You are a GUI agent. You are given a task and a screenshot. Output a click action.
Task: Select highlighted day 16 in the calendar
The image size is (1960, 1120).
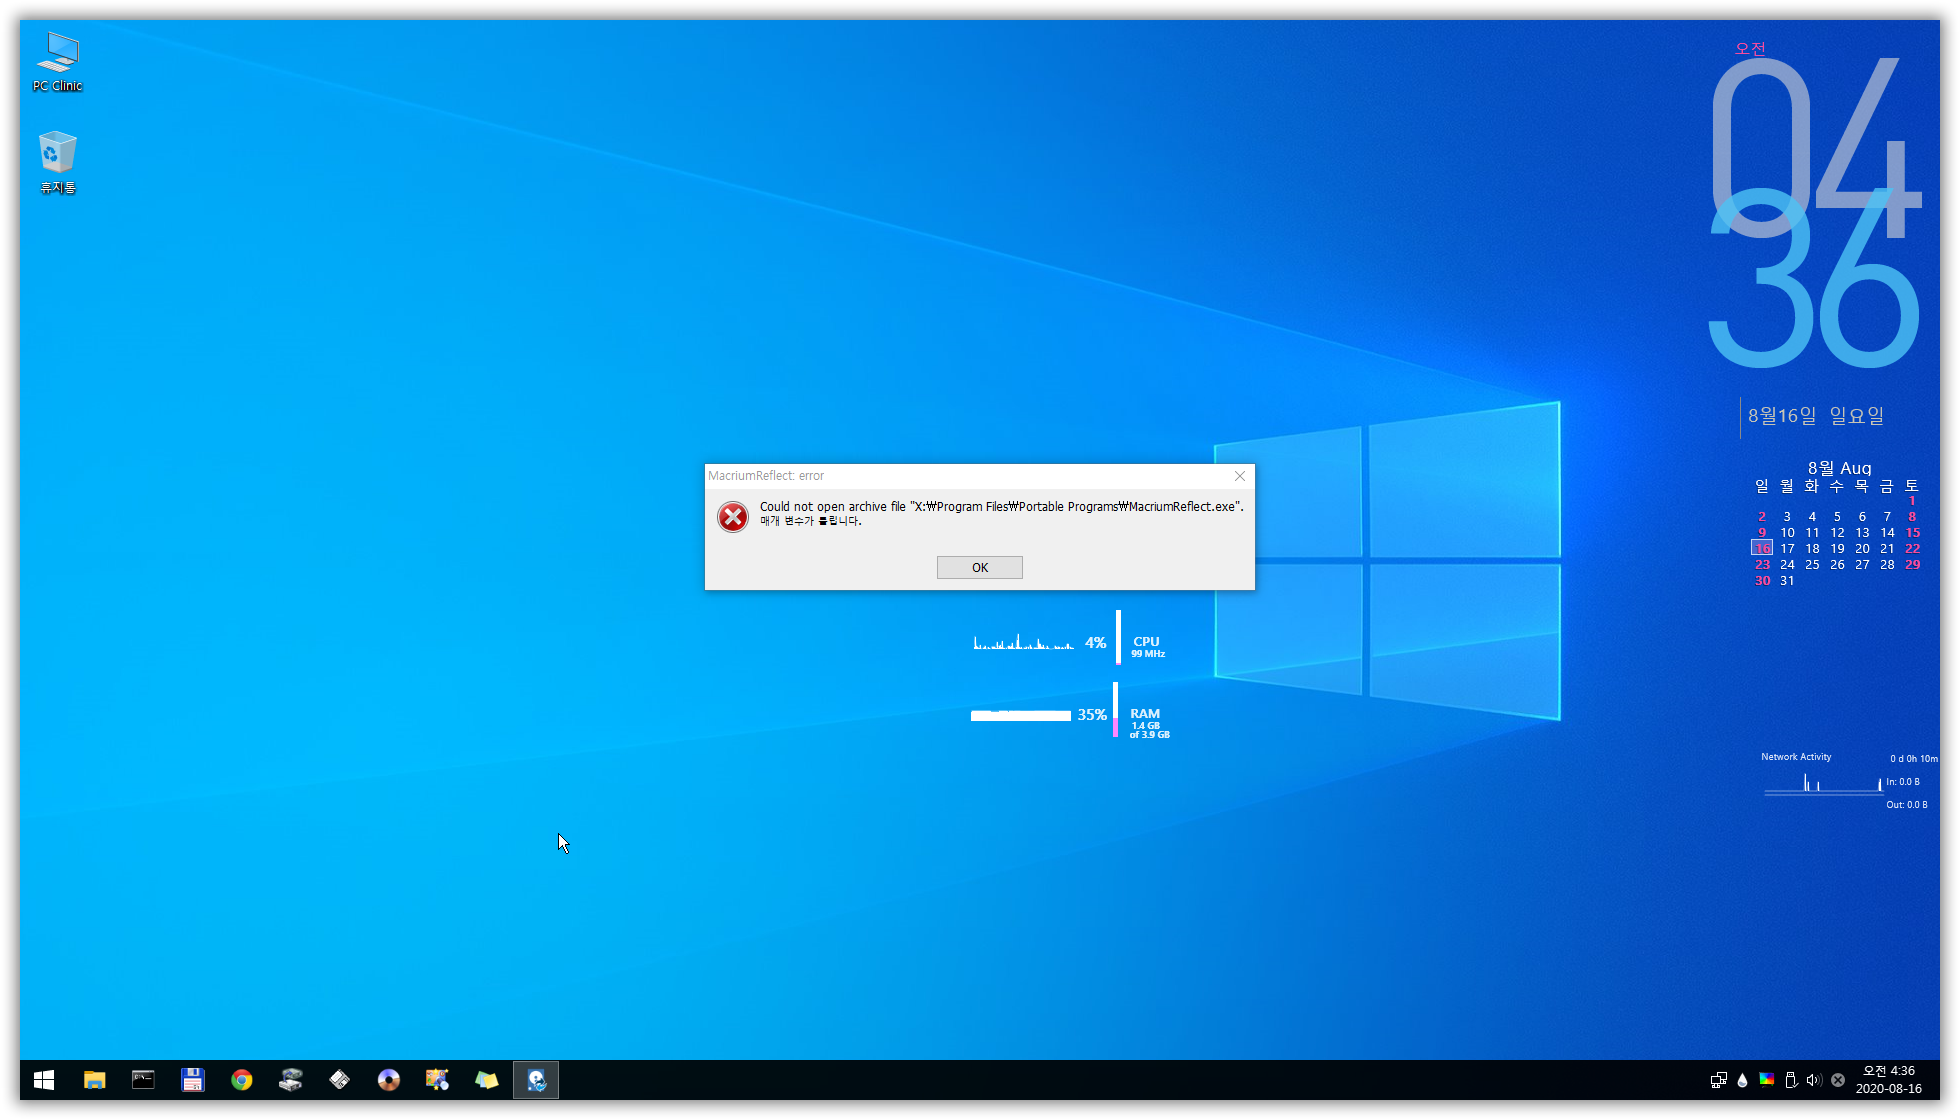(x=1762, y=548)
